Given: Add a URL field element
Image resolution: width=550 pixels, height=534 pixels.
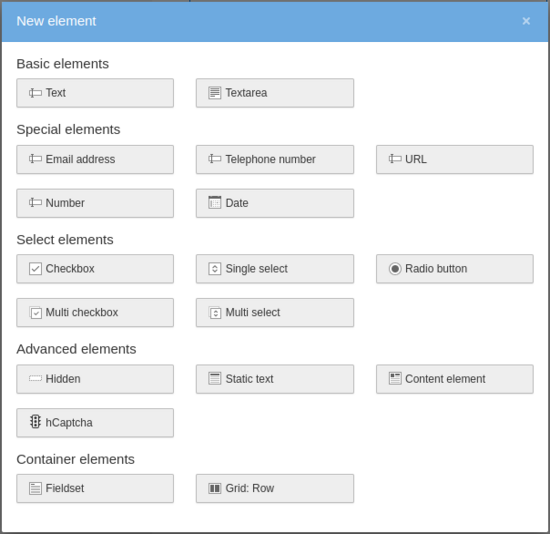Looking at the screenshot, I should click(455, 159).
